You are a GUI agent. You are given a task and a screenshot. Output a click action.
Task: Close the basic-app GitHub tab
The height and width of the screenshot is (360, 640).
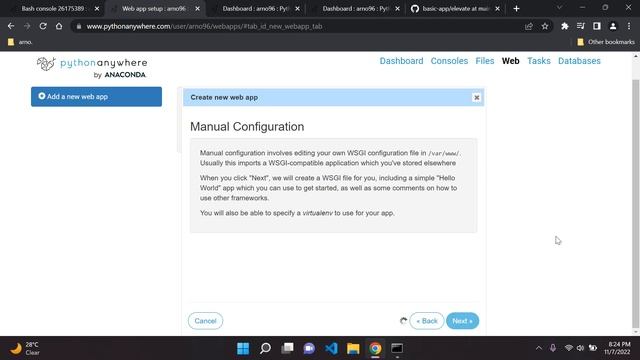click(498, 9)
